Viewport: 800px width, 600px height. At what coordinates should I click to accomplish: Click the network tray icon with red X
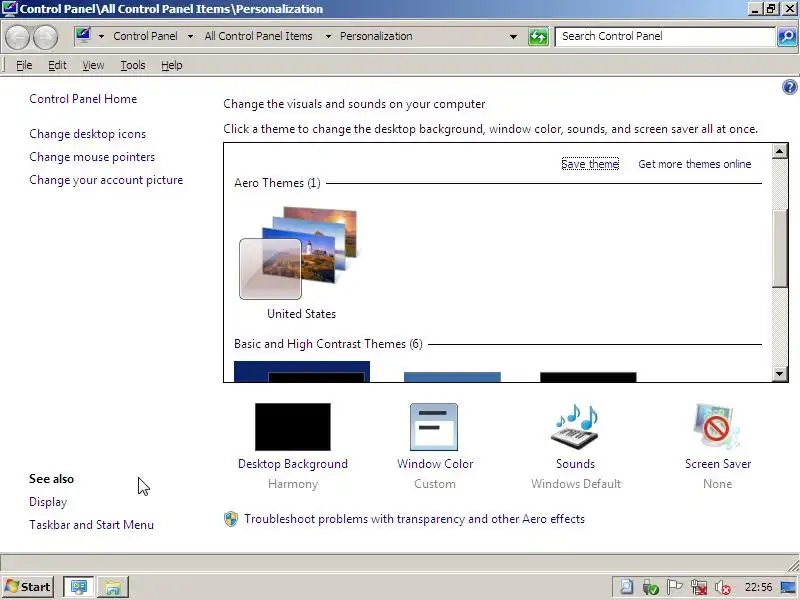point(699,587)
